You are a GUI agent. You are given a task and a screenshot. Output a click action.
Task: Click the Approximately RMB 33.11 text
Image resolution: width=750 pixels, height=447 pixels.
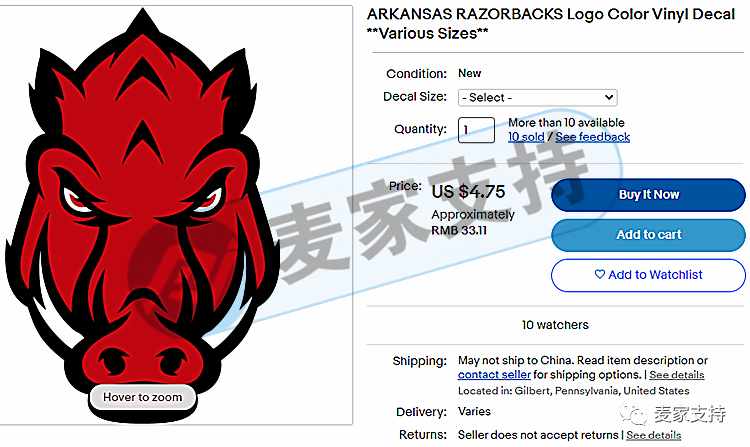[473, 222]
